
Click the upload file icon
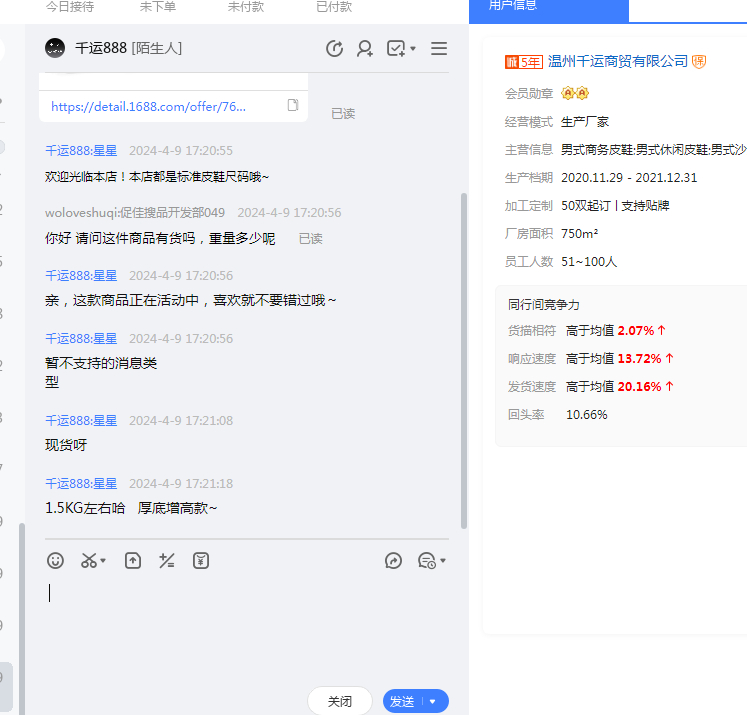point(132,561)
